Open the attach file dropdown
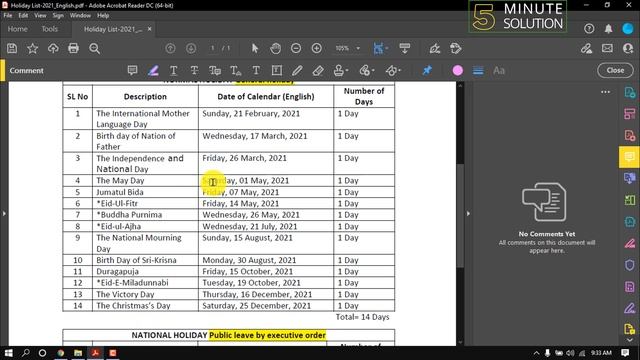Viewport: 640px width, 360px height. (367, 70)
